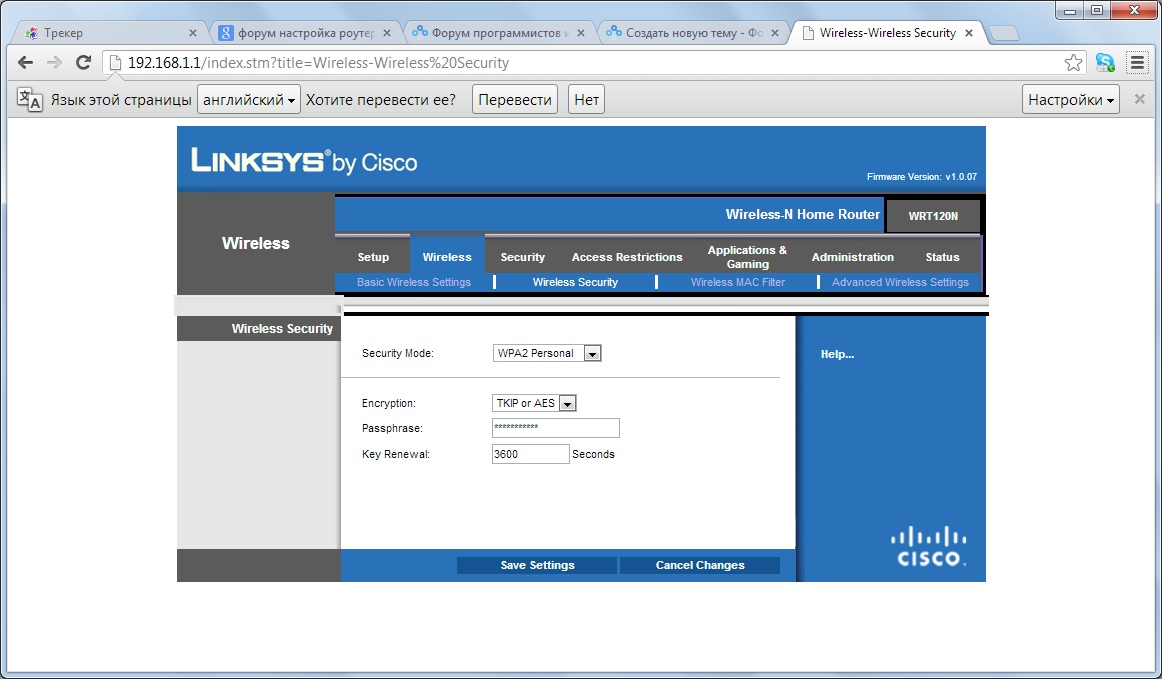
Task: Click the Key Renewal 3600 field
Action: (x=531, y=454)
